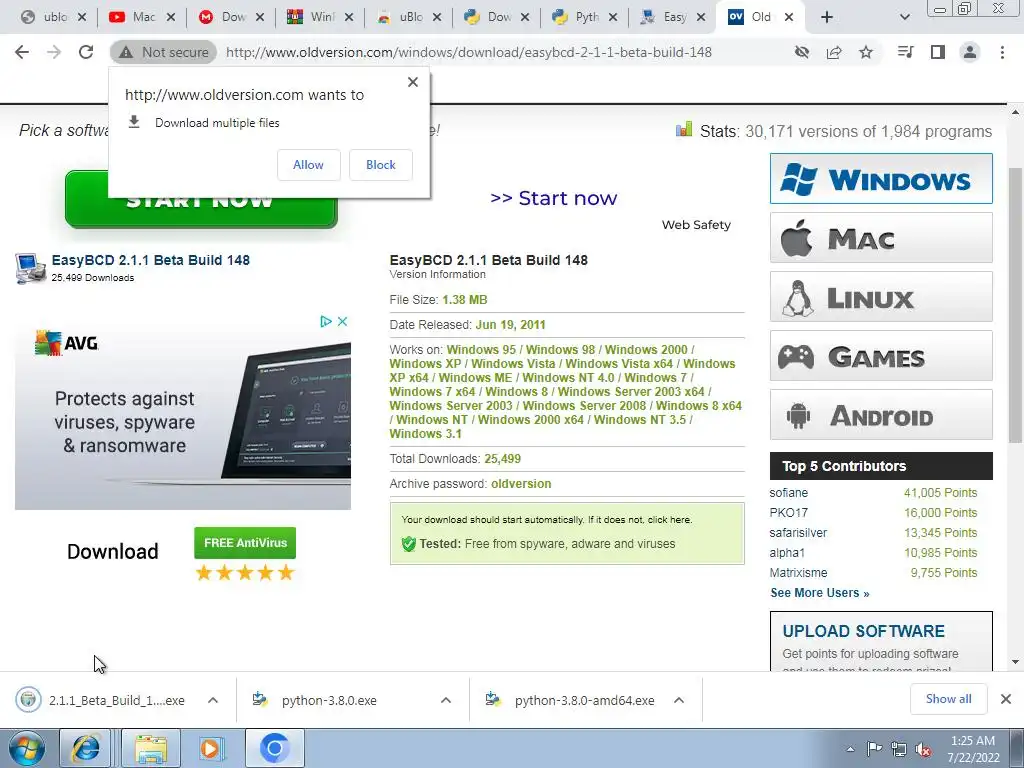Close the Old tab
Screen dimensions: 1024x768
coord(789,18)
